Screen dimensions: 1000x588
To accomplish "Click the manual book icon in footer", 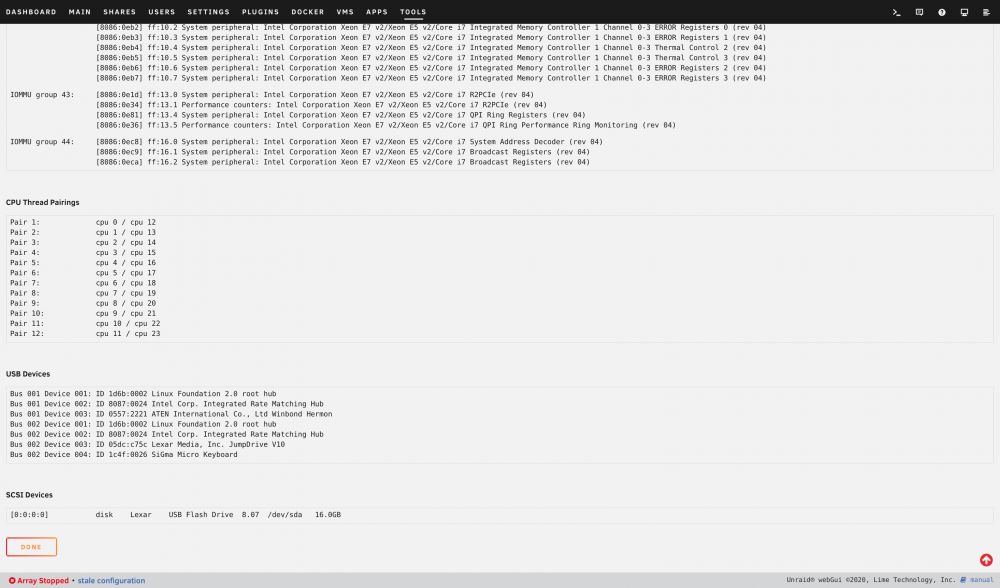I will 963,580.
